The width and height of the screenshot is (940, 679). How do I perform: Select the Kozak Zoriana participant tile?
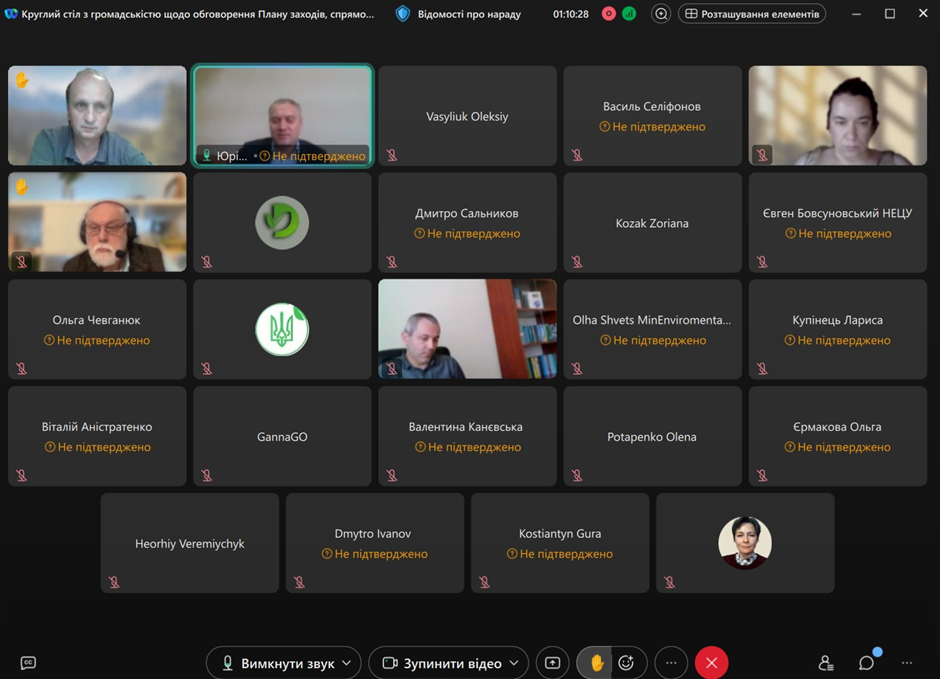tap(652, 223)
